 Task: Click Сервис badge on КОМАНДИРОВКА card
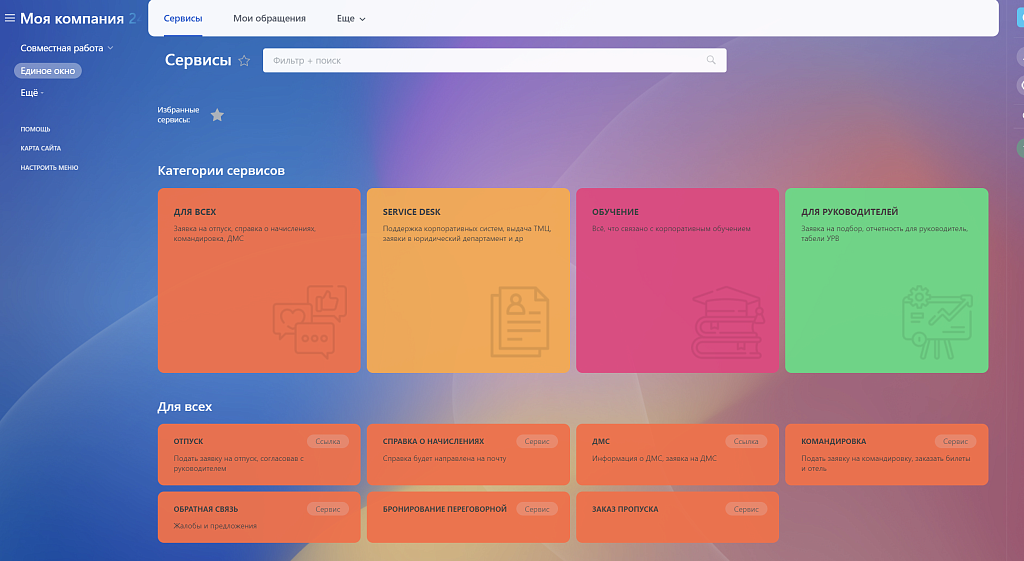[x=955, y=441]
